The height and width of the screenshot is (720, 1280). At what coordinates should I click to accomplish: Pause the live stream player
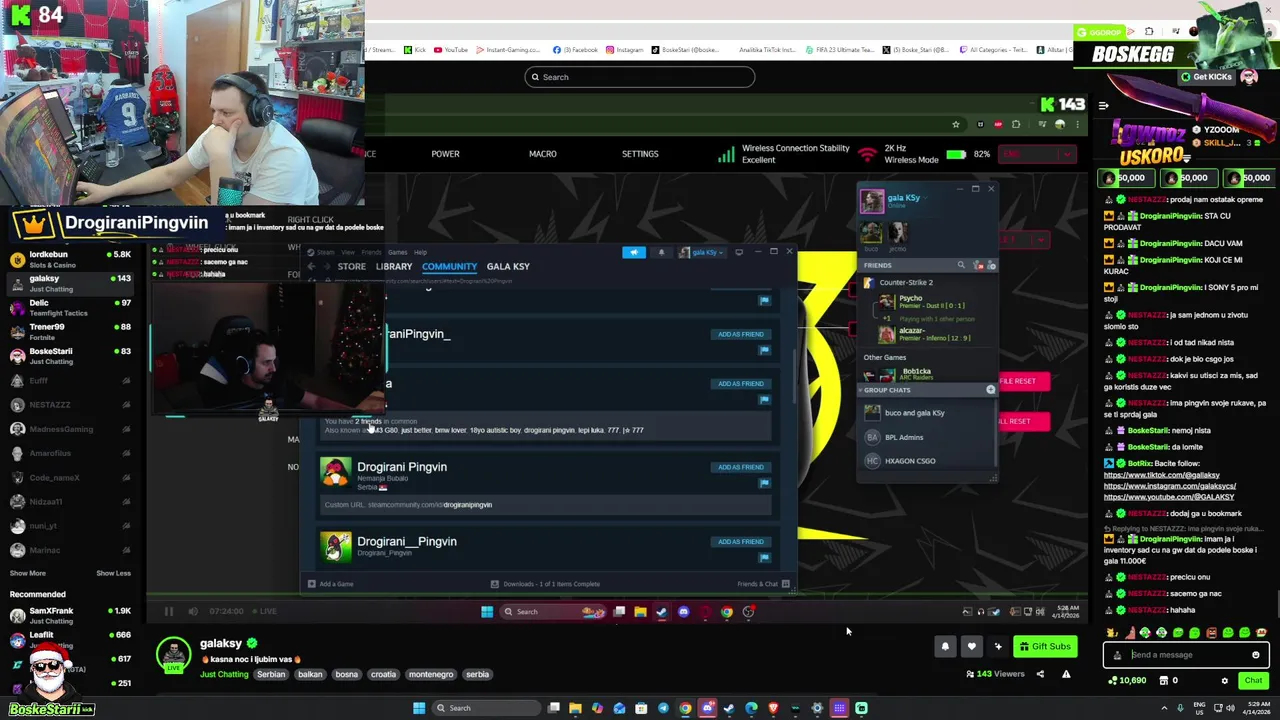(x=168, y=611)
